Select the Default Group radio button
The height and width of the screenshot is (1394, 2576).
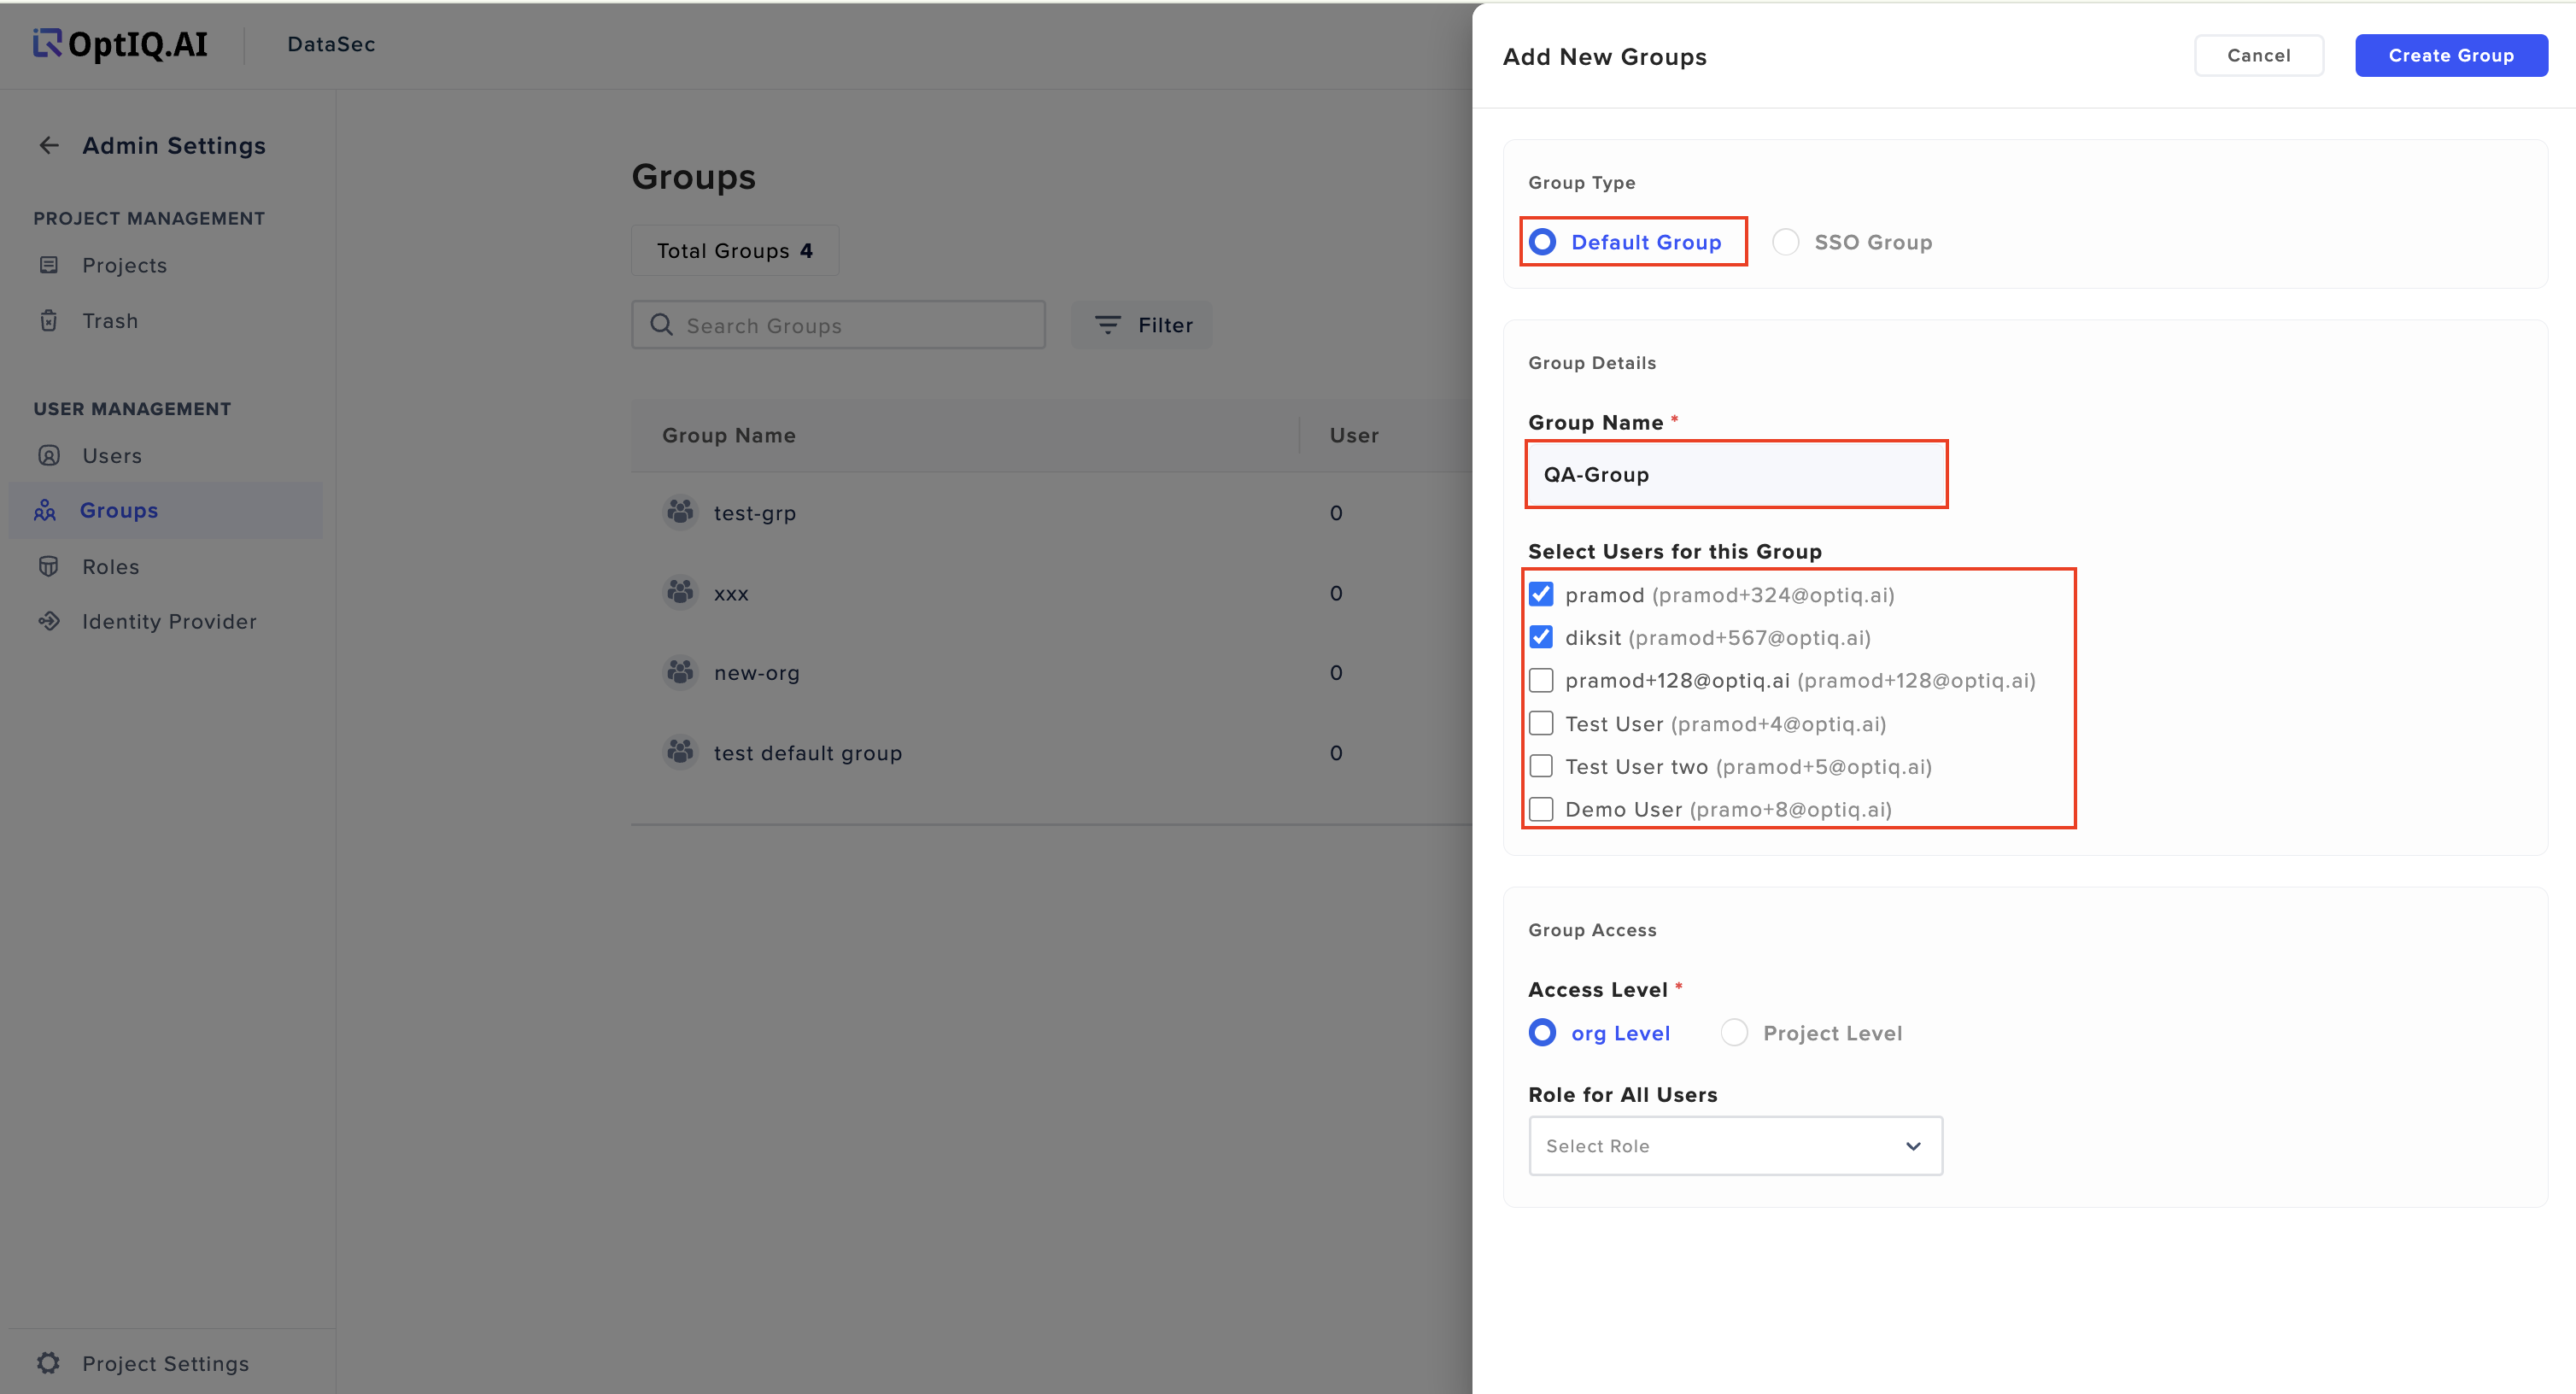click(x=1543, y=242)
